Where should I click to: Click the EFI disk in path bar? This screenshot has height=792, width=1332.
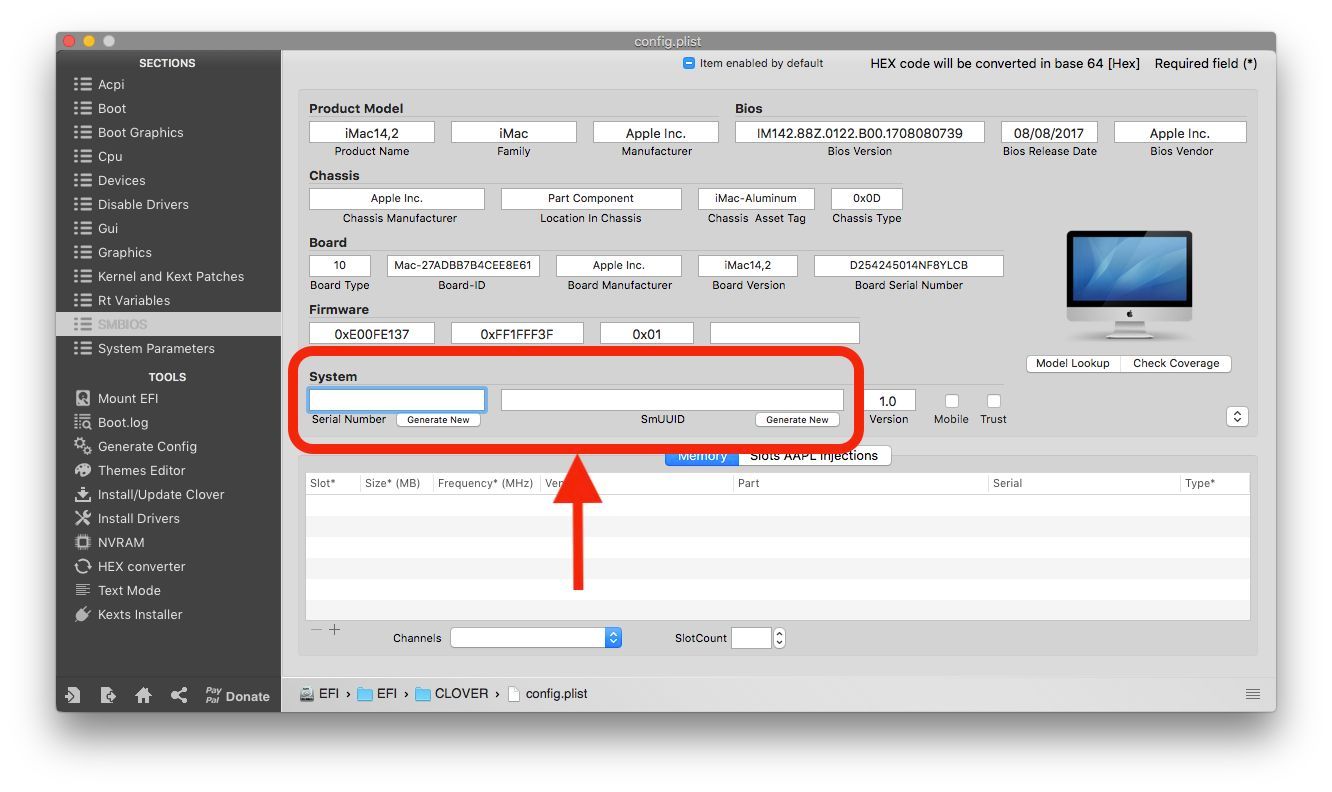(320, 693)
